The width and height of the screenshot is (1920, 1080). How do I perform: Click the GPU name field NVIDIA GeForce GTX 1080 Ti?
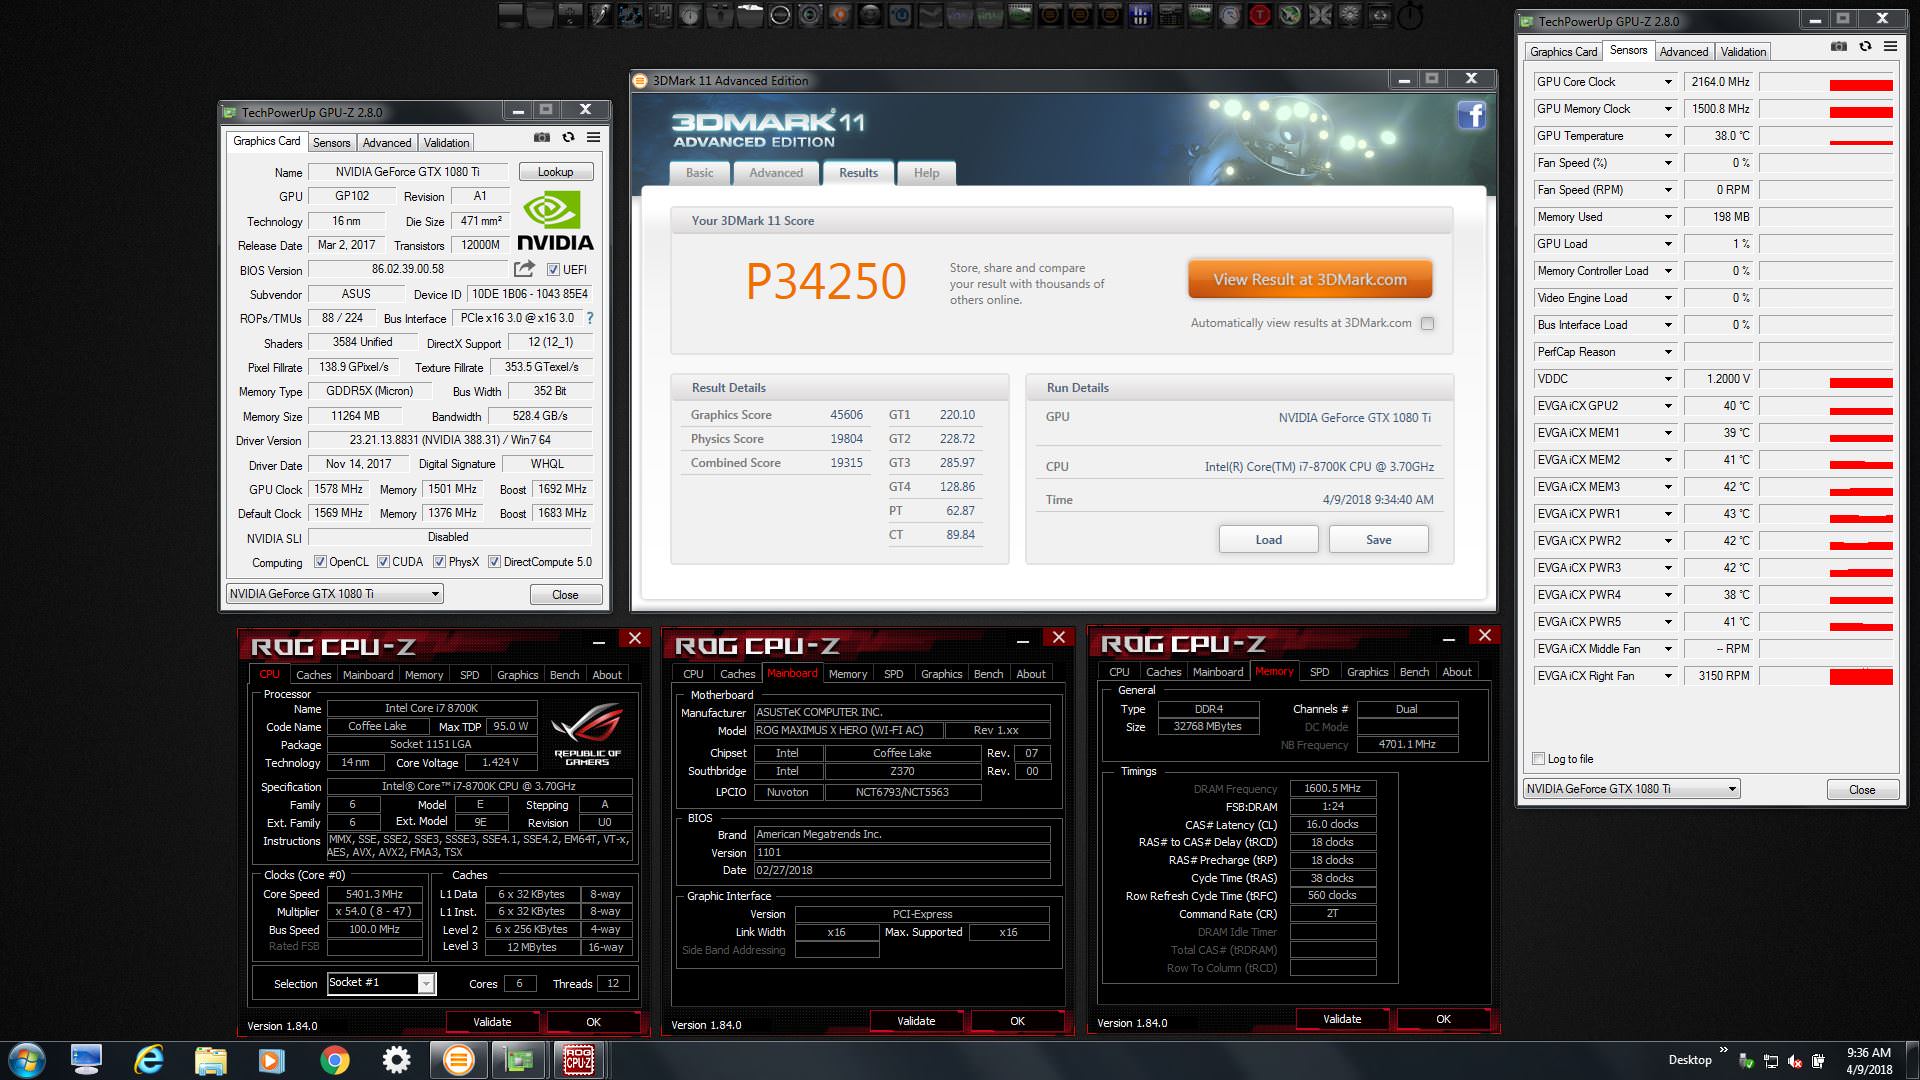[407, 172]
